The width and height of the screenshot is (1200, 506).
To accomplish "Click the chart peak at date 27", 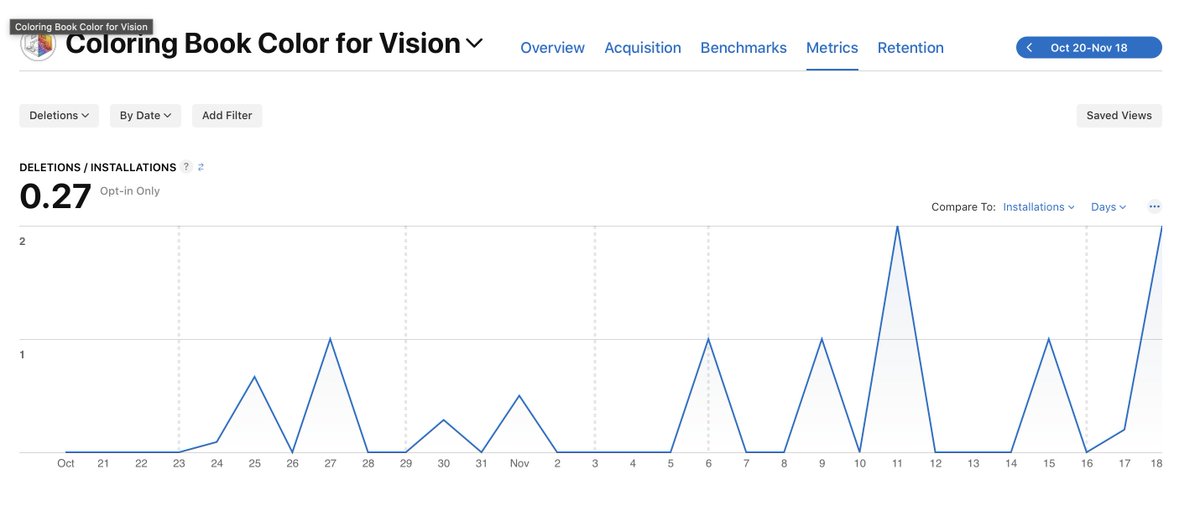I will [330, 339].
